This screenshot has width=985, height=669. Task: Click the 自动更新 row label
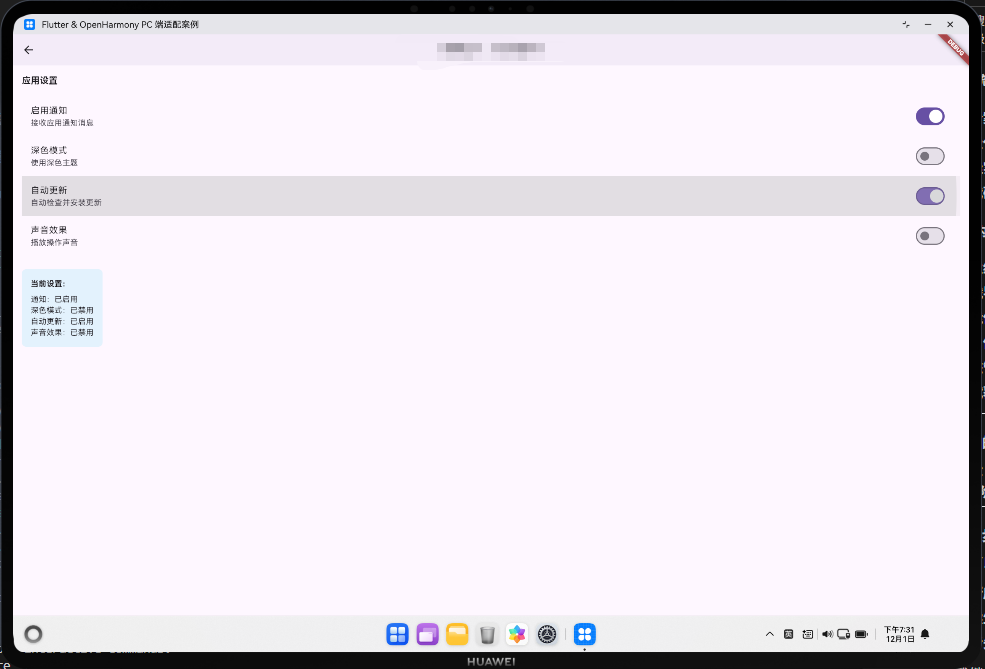pos(49,190)
